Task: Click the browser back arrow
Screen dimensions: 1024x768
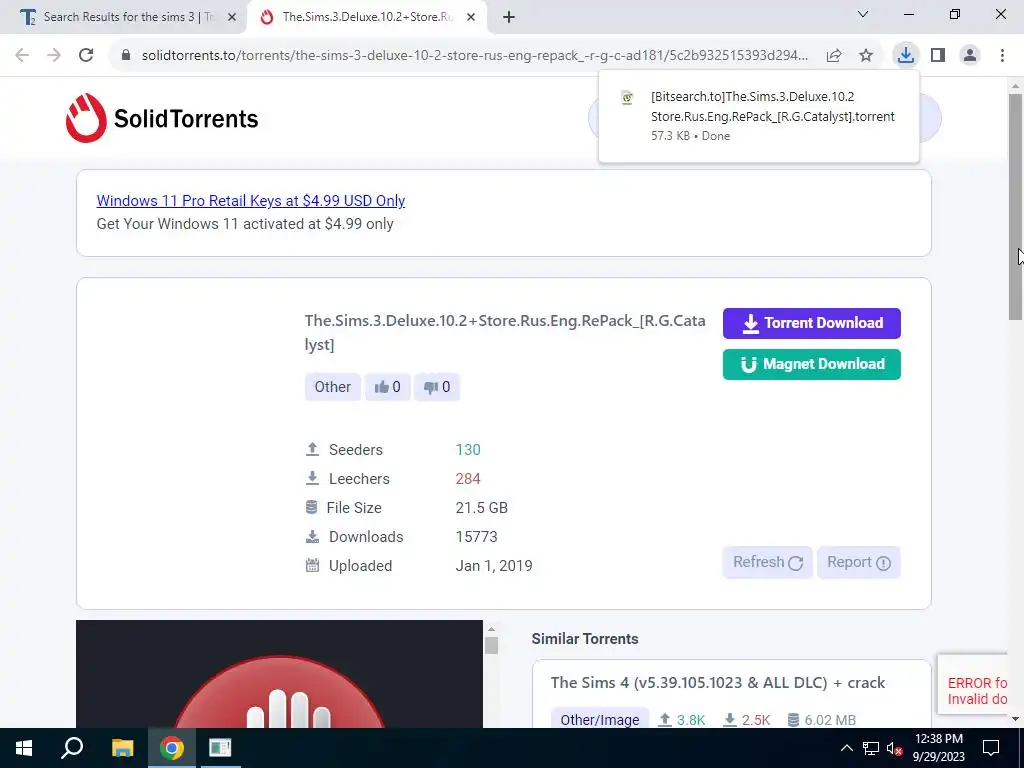Action: click(22, 55)
